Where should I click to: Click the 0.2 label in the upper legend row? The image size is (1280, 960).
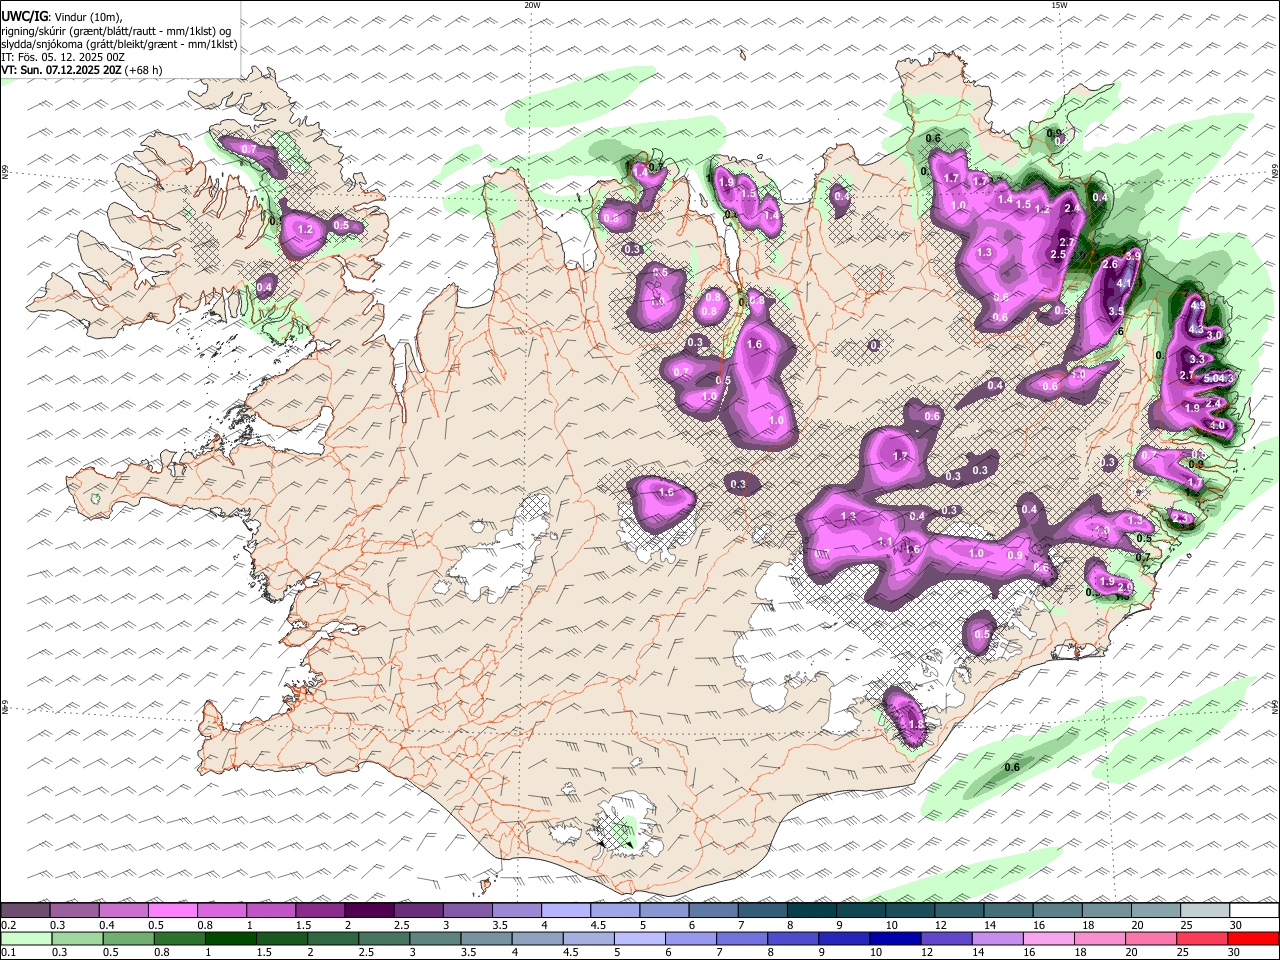tap(8, 925)
